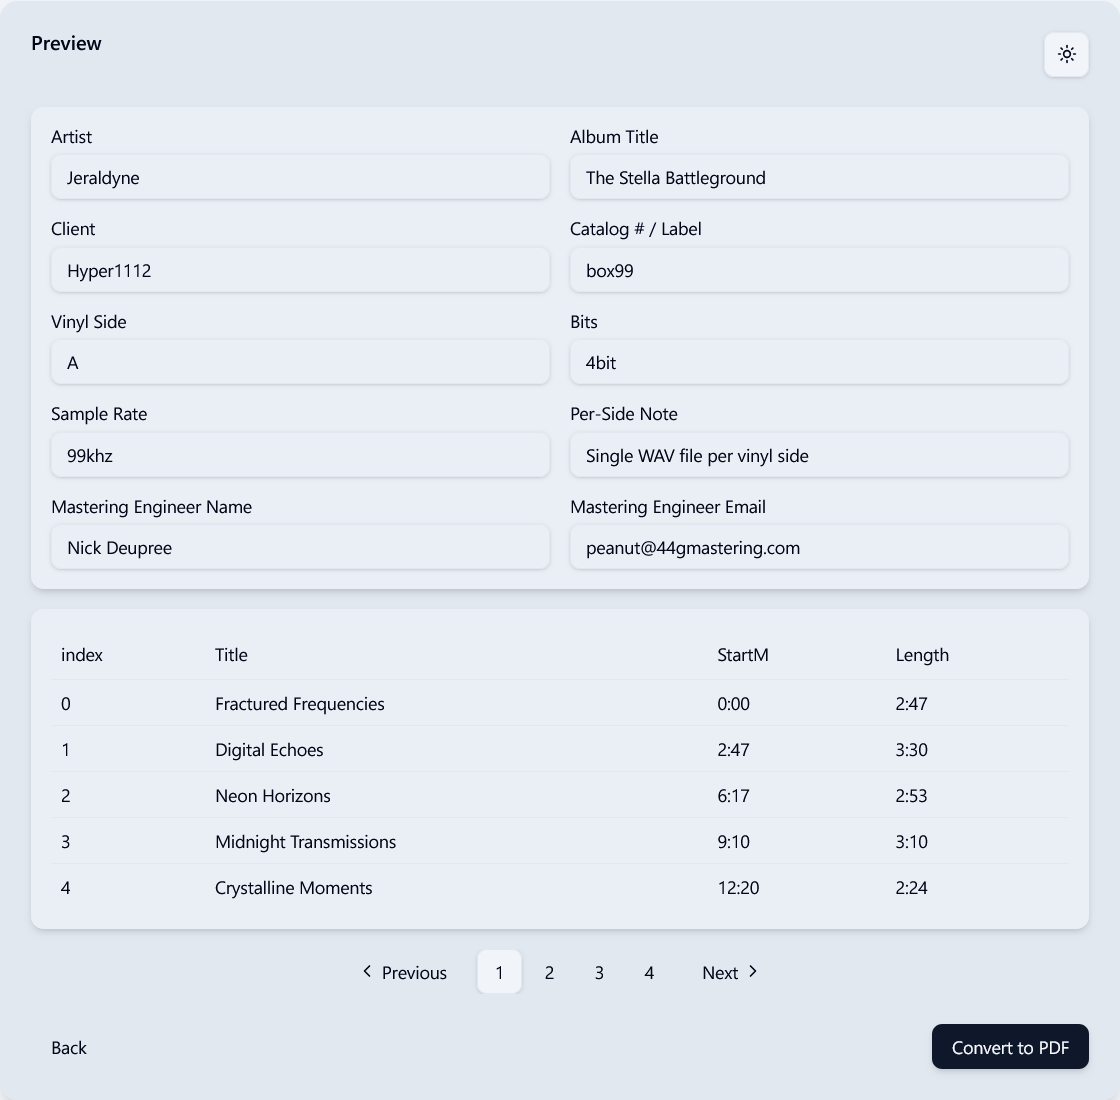Click the Mastering Engineer Email field
The image size is (1120, 1100).
click(819, 548)
